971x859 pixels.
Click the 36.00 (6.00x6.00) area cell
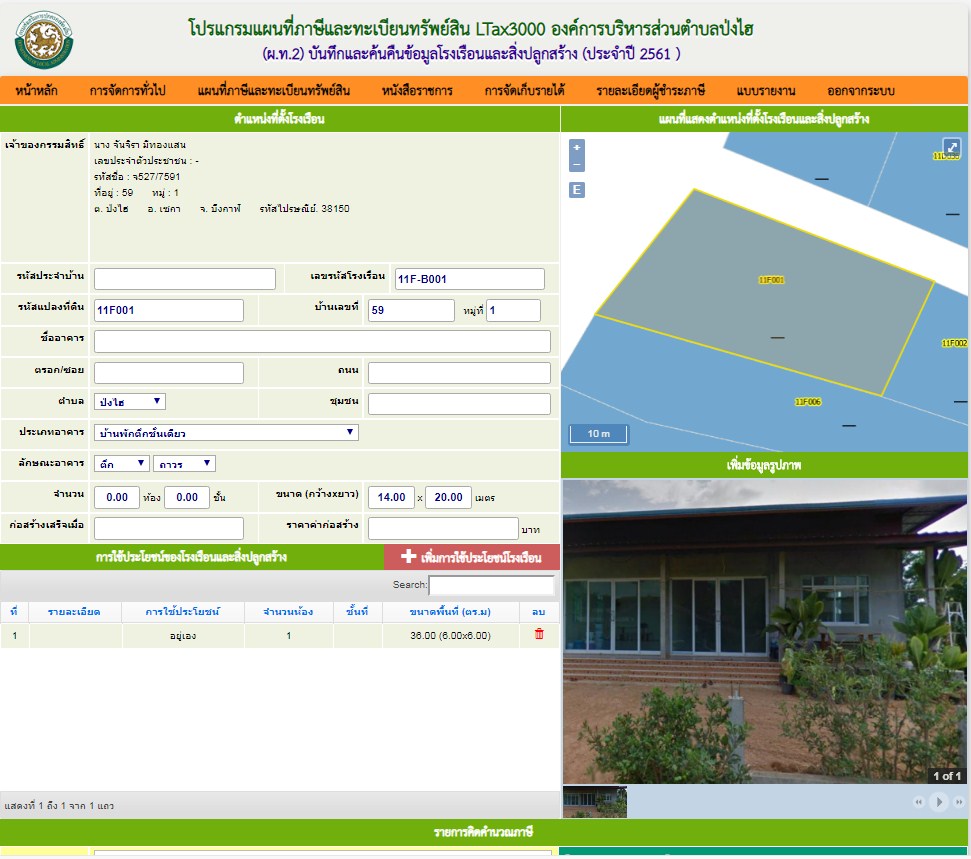coord(450,636)
